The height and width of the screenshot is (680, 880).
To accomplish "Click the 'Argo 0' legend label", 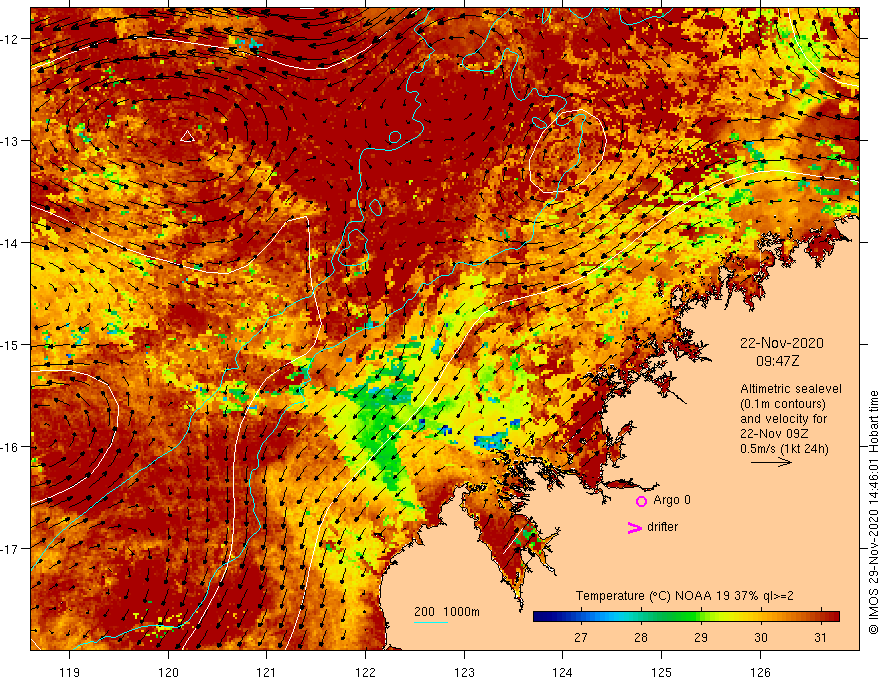I will (672, 500).
